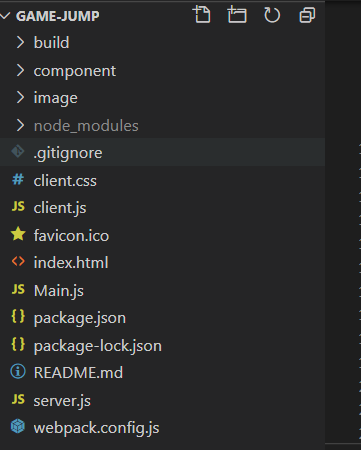361x450 pixels.
Task: Expand the component folder chevron
Action: pyautogui.click(x=20, y=70)
